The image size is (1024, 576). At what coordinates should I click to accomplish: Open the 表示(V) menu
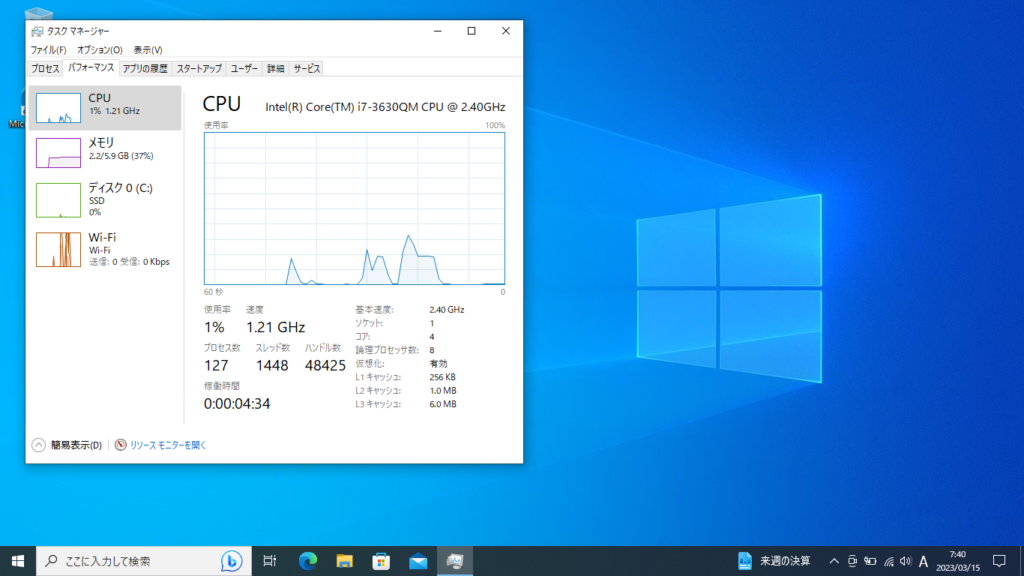pyautogui.click(x=148, y=50)
